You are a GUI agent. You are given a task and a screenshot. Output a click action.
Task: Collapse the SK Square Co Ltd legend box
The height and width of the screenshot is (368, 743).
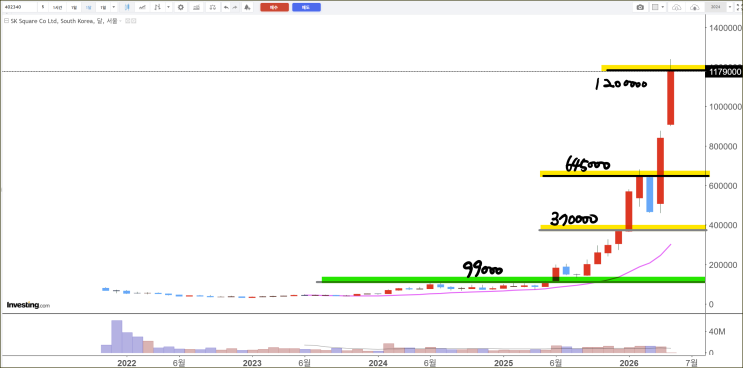pyautogui.click(x=6, y=21)
